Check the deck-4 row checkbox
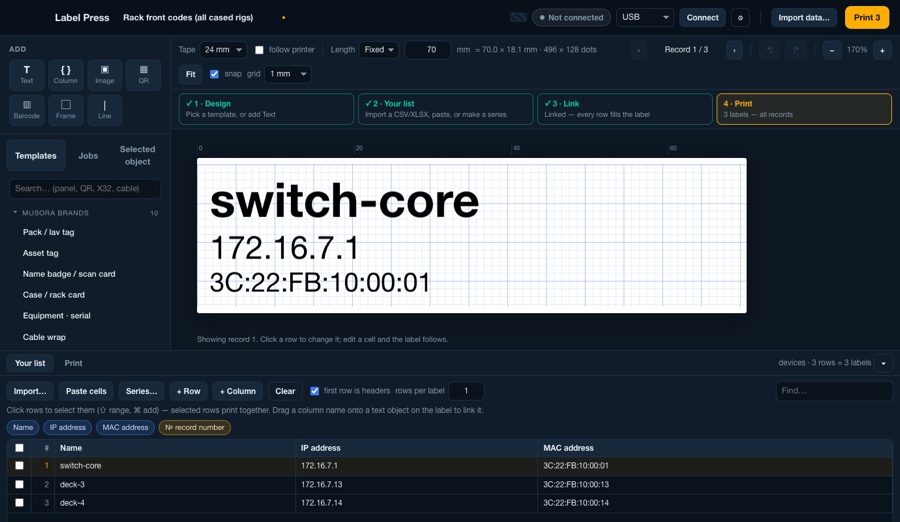The width and height of the screenshot is (900, 522). point(20,503)
